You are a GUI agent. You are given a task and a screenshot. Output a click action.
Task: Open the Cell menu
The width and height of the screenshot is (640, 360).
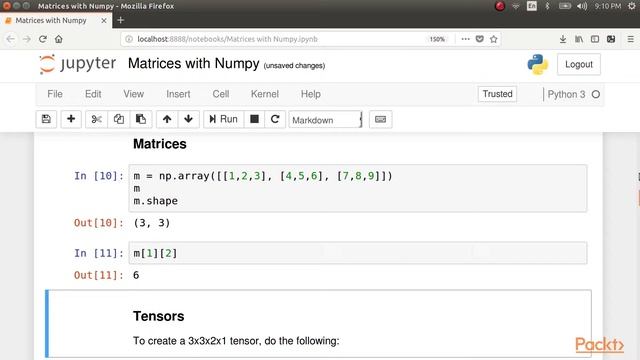tap(221, 94)
